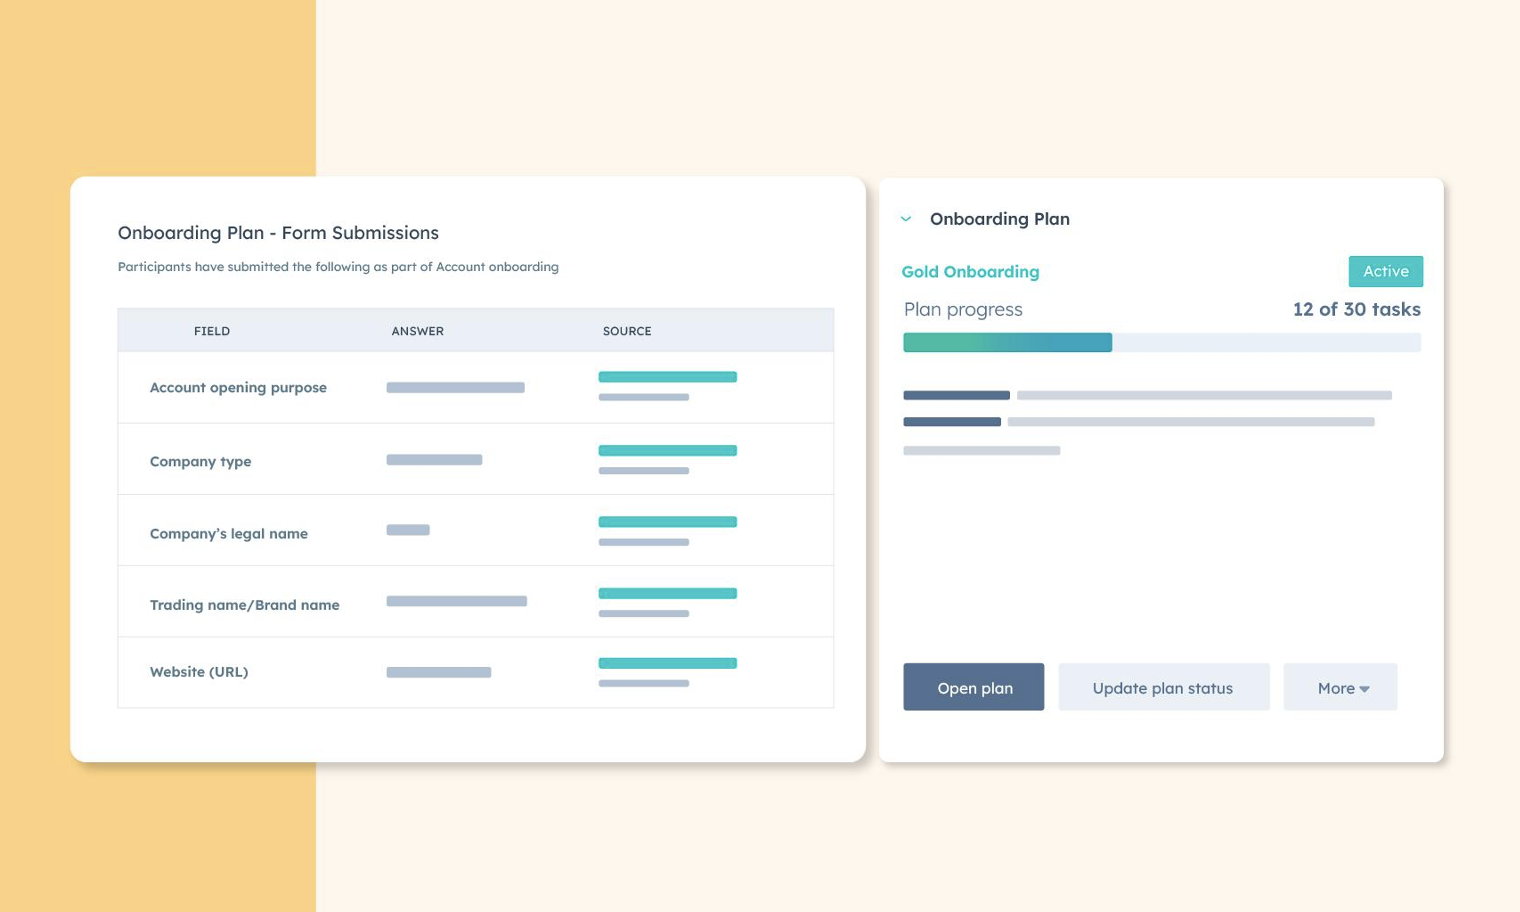Image resolution: width=1520 pixels, height=912 pixels.
Task: Open the More dropdown button
Action: click(x=1340, y=687)
